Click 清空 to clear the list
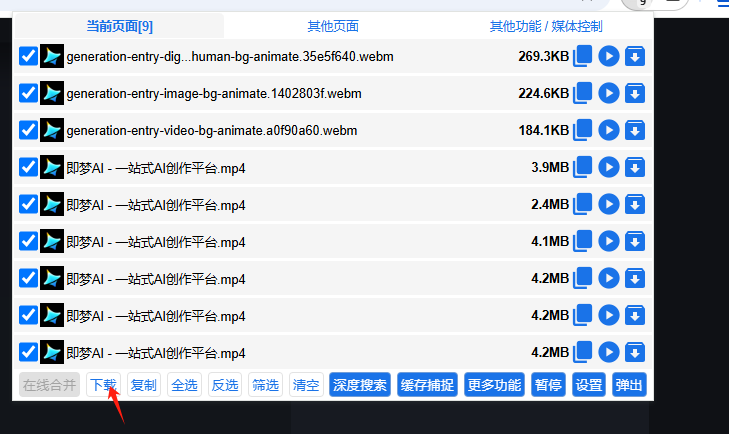Image resolution: width=729 pixels, height=434 pixels. (306, 385)
